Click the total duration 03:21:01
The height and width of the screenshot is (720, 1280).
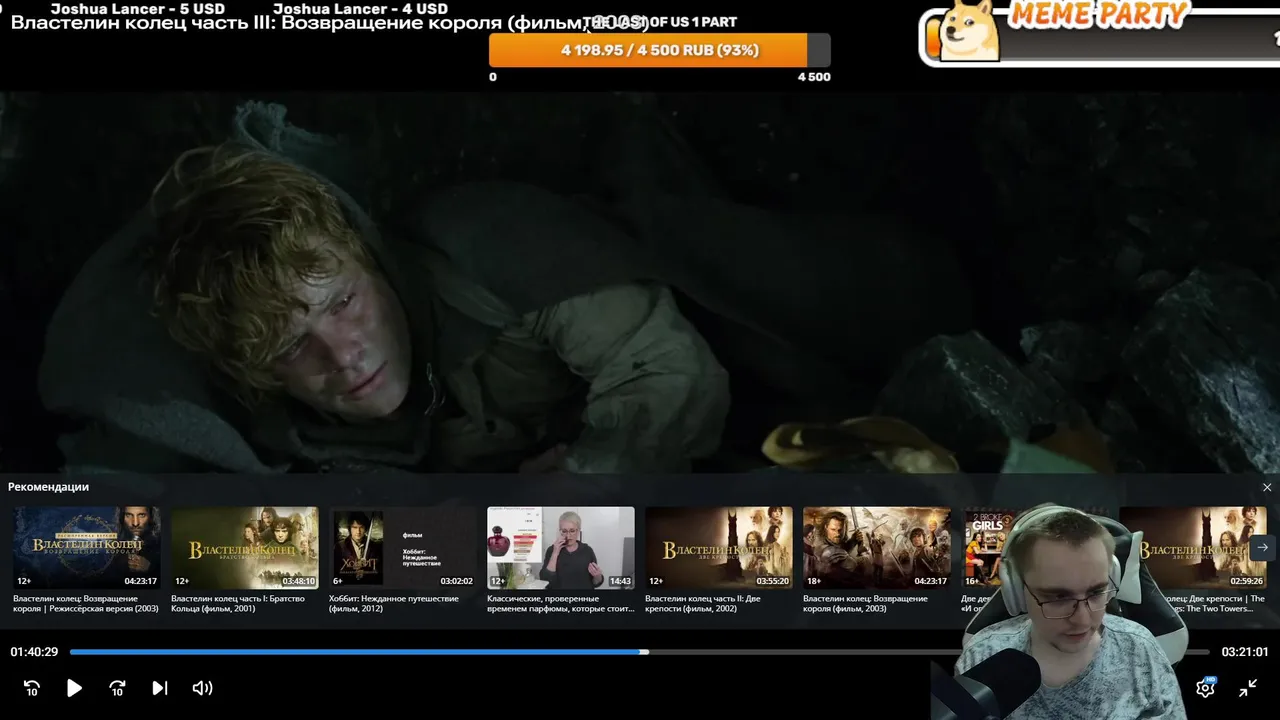[x=1245, y=652]
